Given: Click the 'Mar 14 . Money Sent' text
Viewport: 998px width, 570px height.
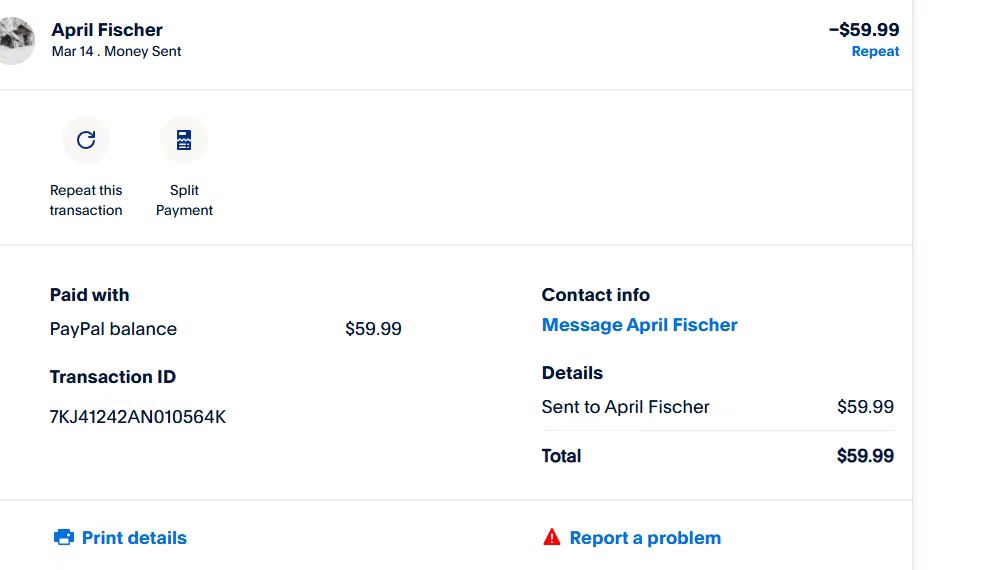Looking at the screenshot, I should 116,51.
